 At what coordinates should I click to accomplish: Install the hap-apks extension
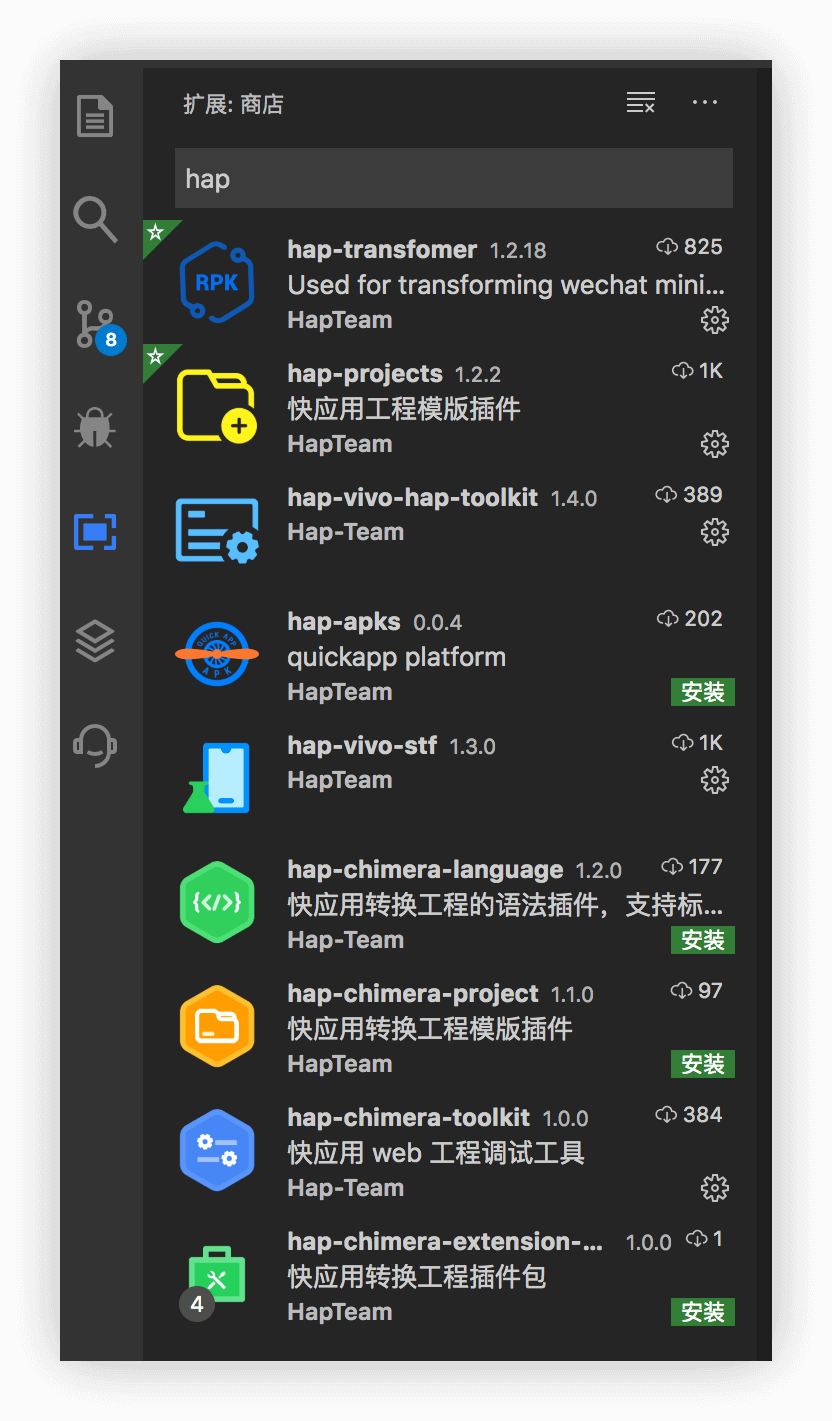(x=702, y=692)
